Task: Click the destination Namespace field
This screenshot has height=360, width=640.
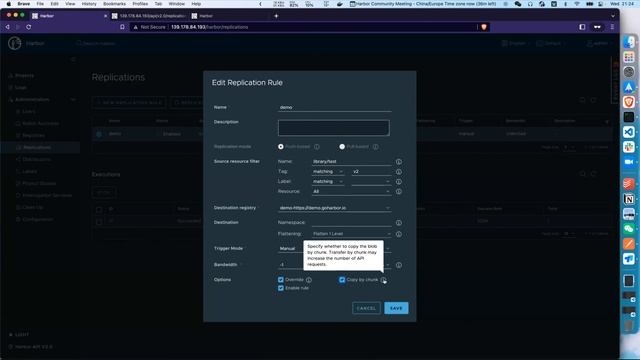Action: (x=351, y=223)
